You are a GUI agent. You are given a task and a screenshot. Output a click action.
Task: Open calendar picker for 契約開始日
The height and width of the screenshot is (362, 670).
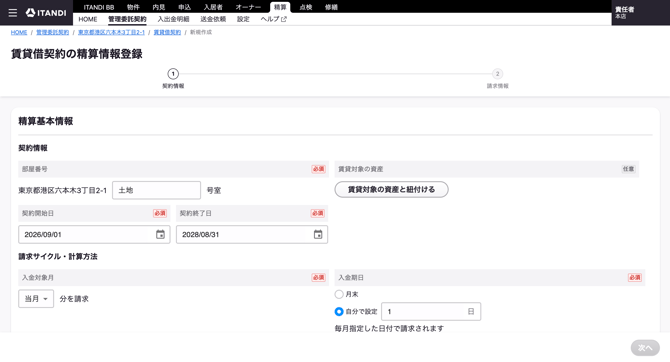(160, 234)
